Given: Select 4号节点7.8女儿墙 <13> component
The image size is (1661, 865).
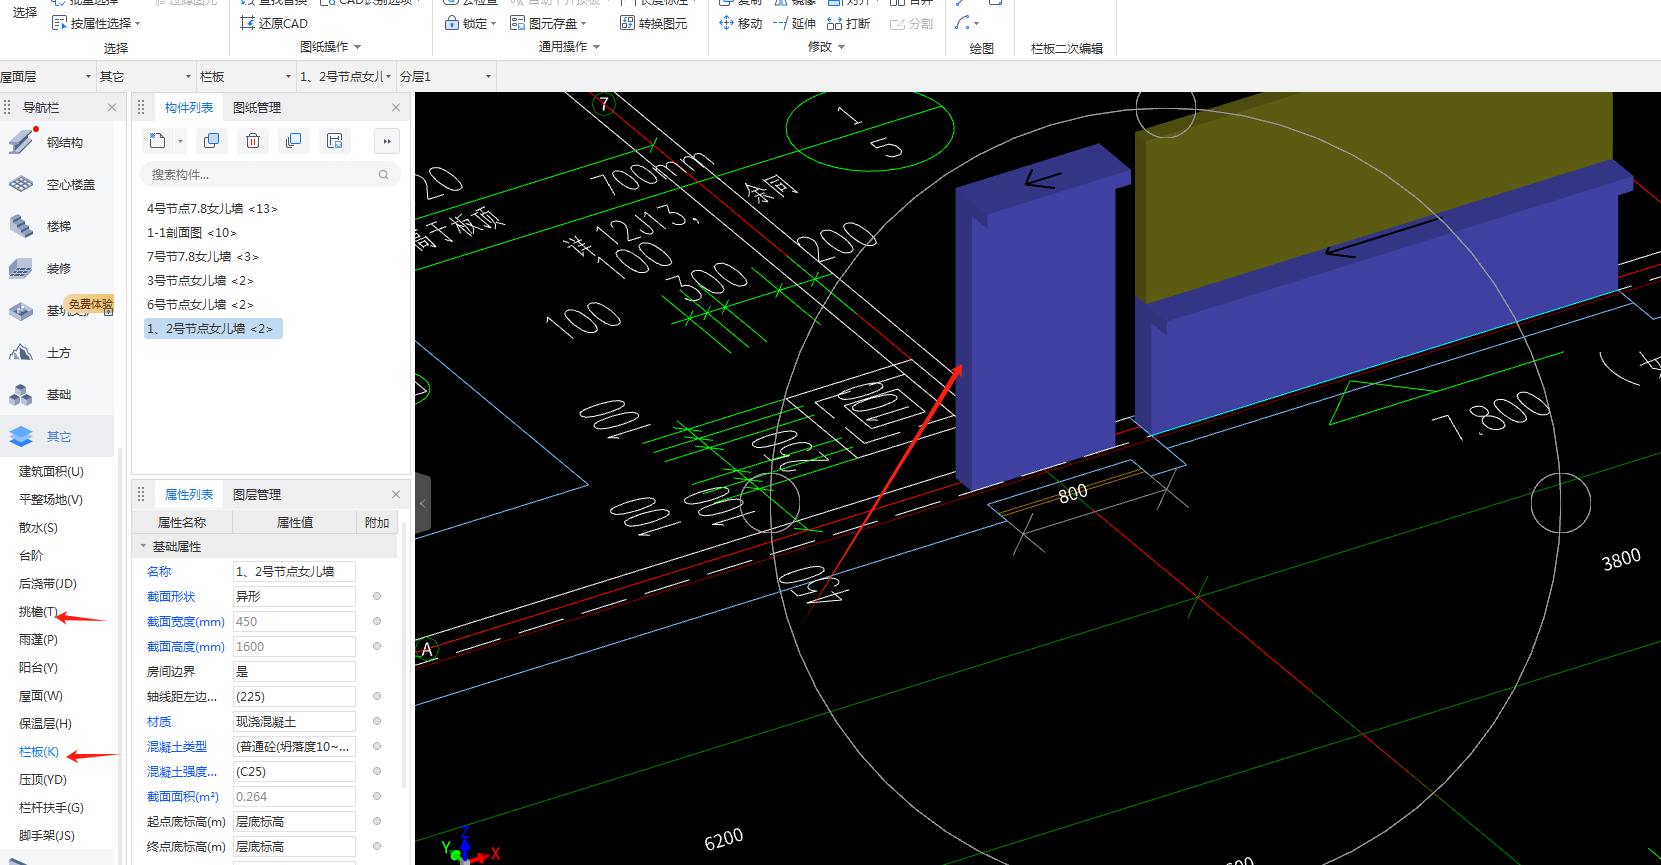Looking at the screenshot, I should pos(212,209).
